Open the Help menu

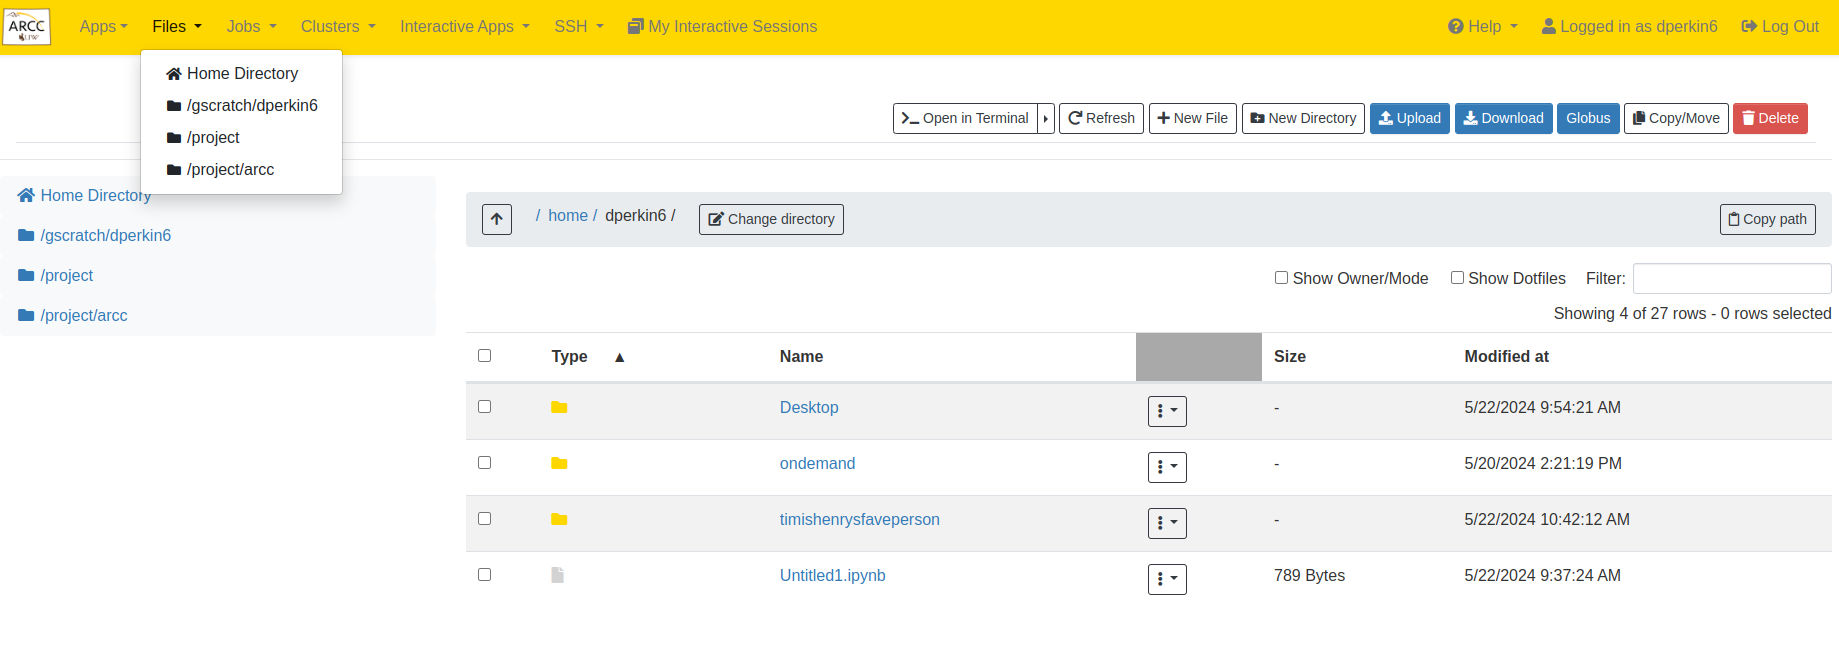click(x=1483, y=27)
